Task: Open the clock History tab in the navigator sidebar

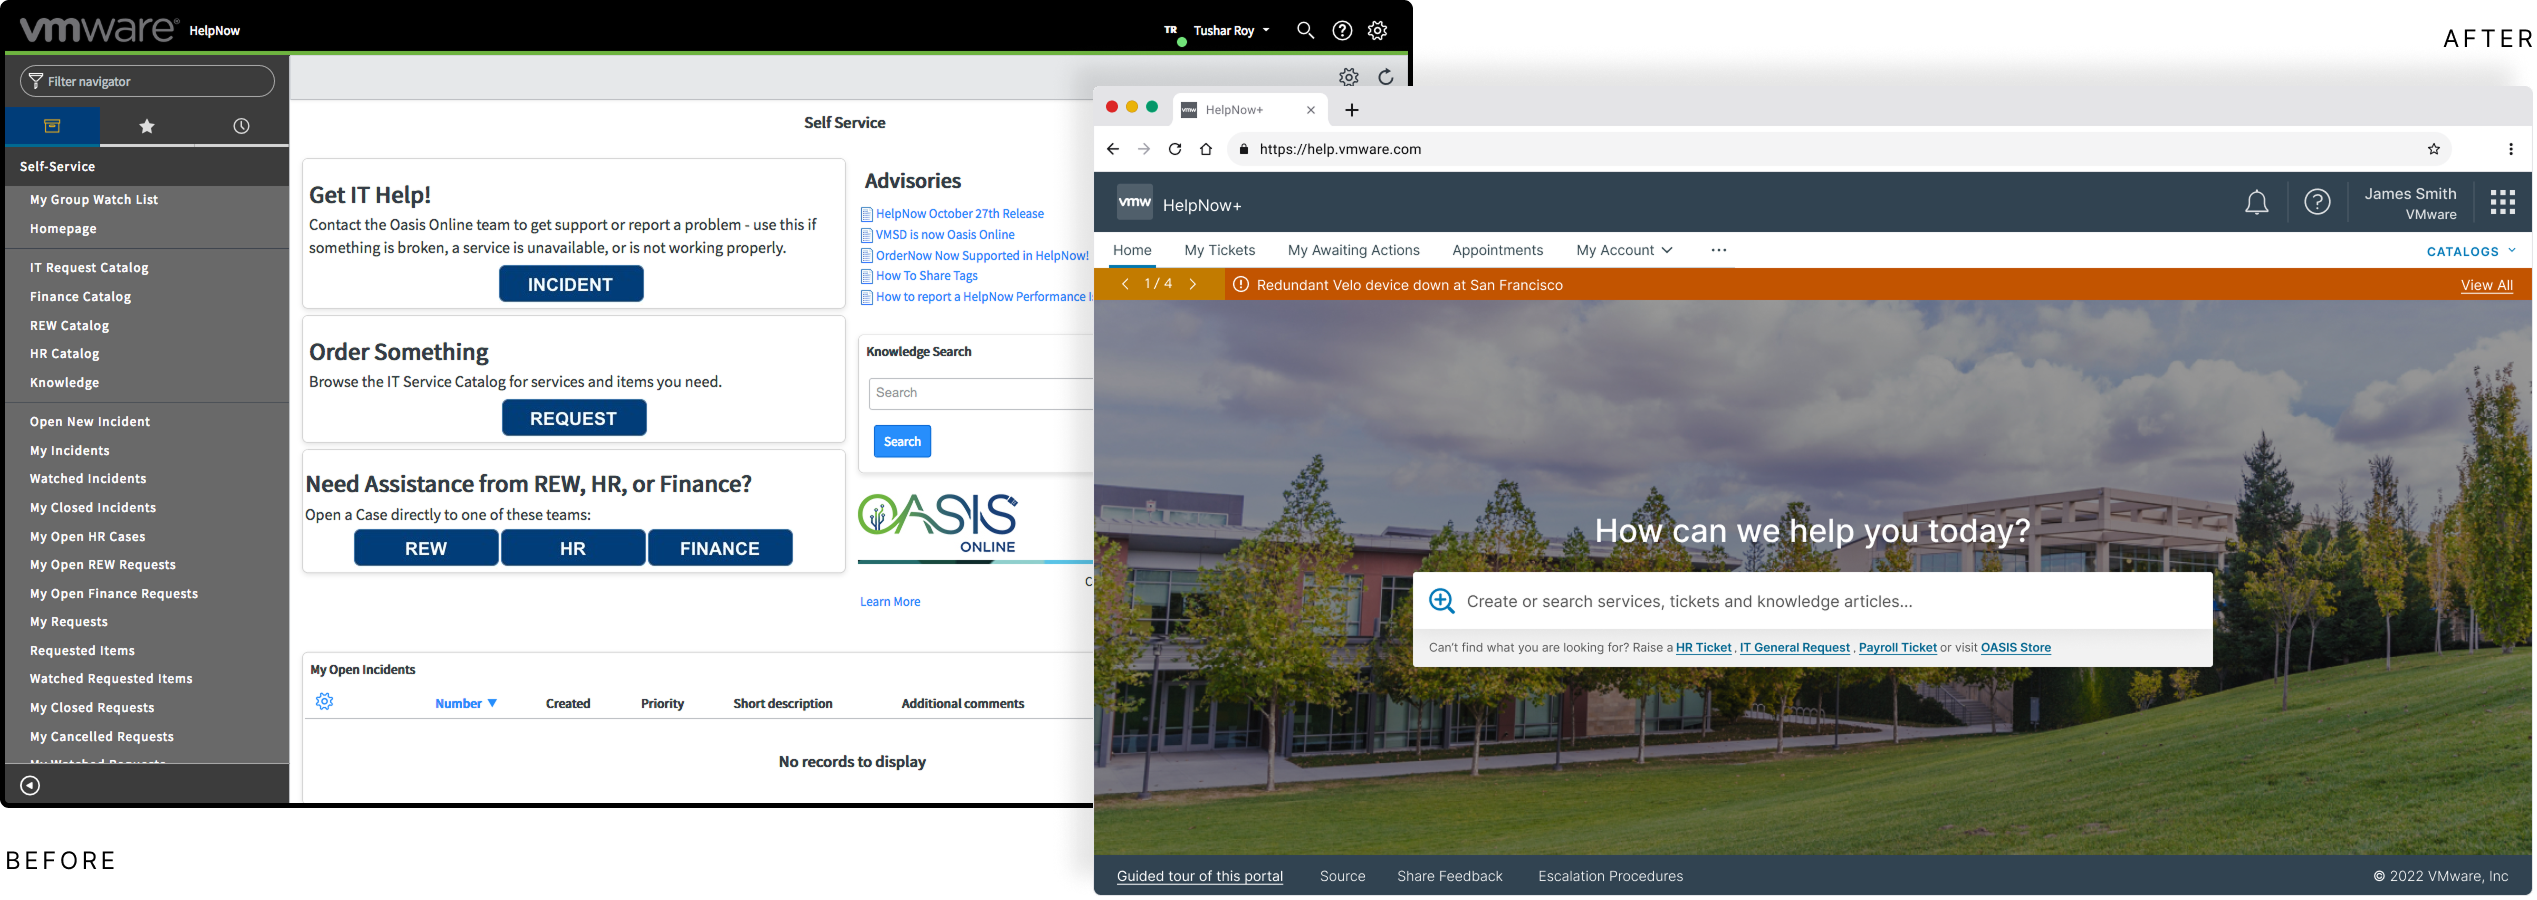Action: 240,126
